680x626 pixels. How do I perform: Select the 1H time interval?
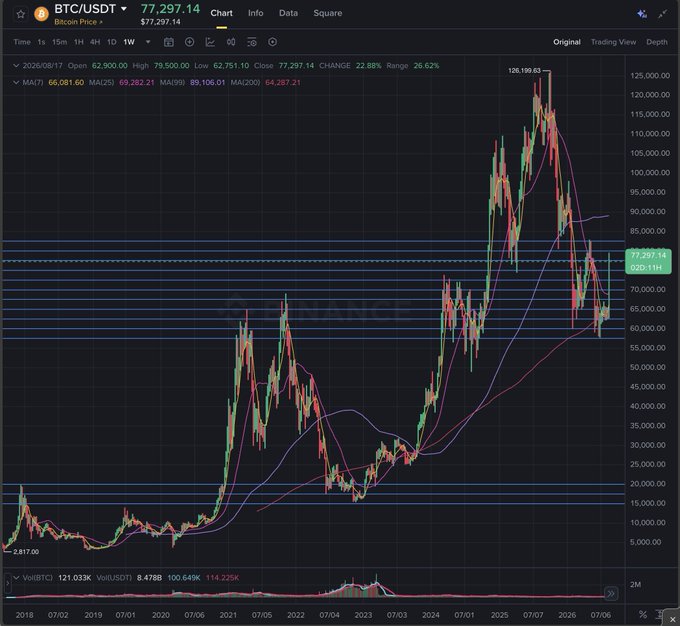[78, 42]
